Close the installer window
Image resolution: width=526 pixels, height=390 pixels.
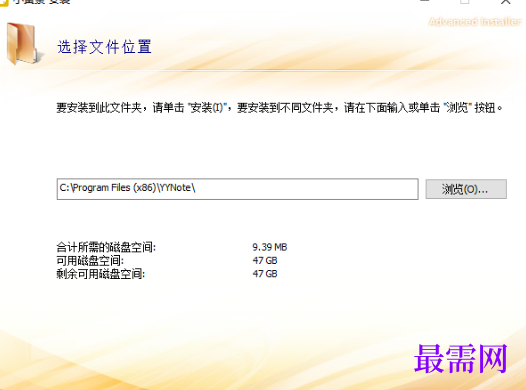[x=506, y=2]
